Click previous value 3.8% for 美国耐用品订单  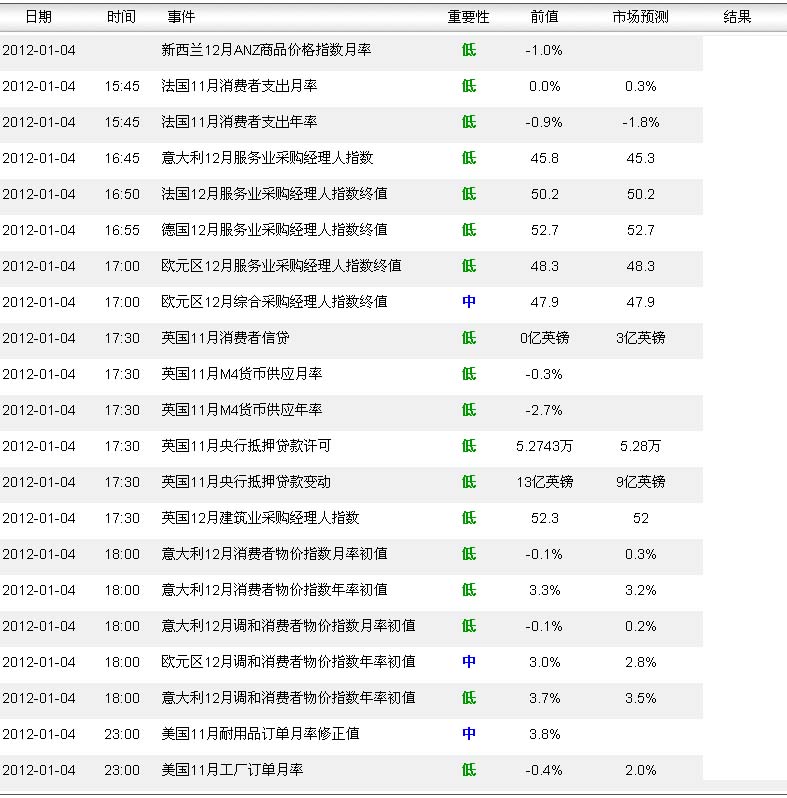click(x=545, y=734)
